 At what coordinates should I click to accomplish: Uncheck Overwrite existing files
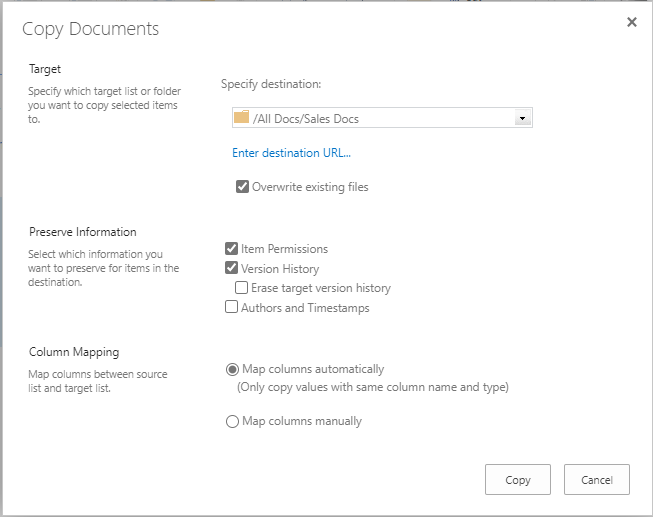point(242,187)
